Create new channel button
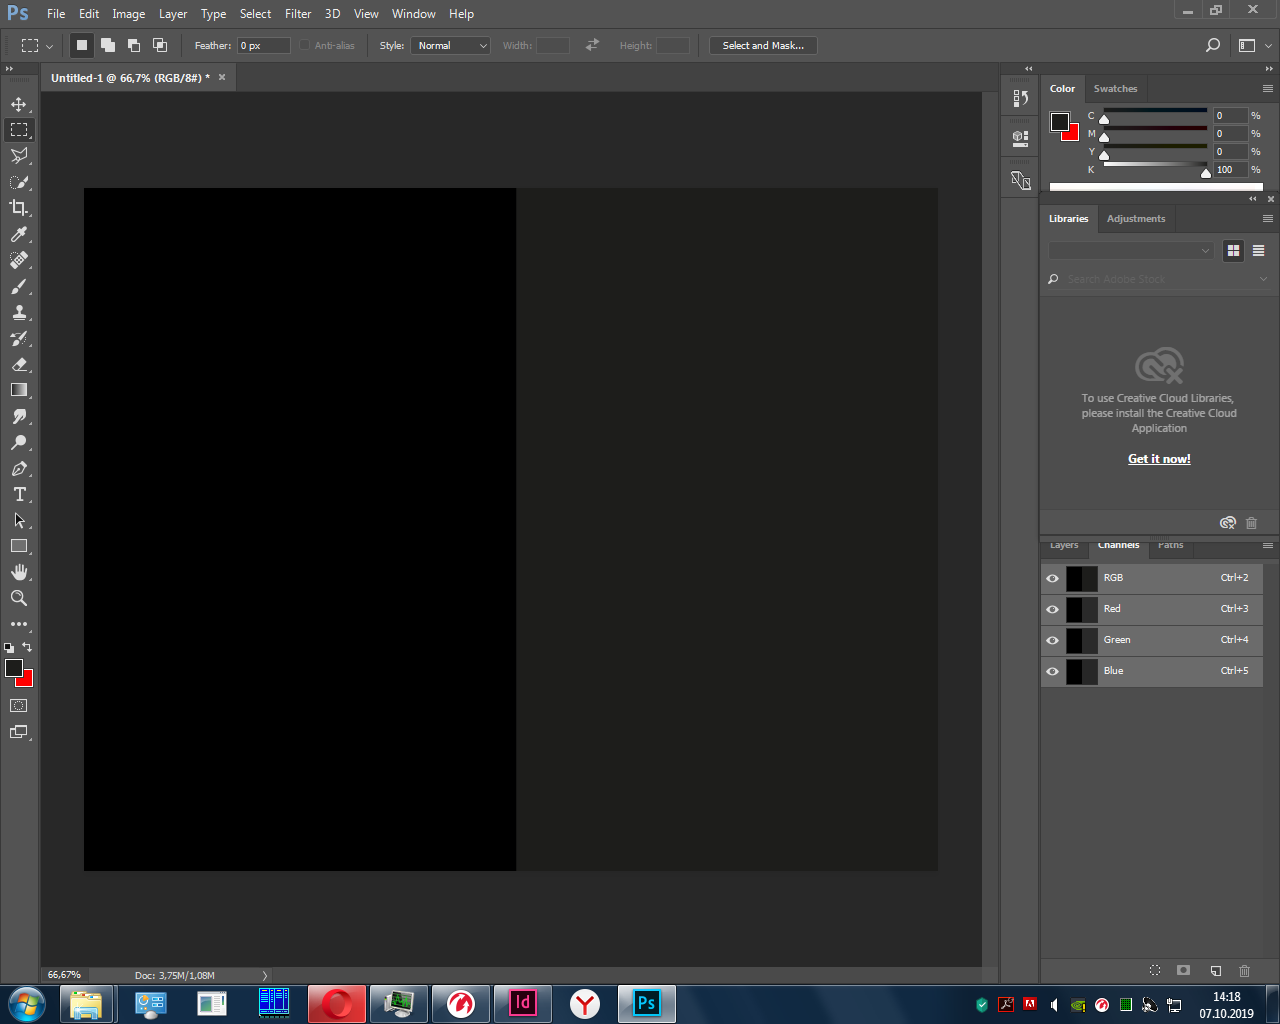 1215,970
